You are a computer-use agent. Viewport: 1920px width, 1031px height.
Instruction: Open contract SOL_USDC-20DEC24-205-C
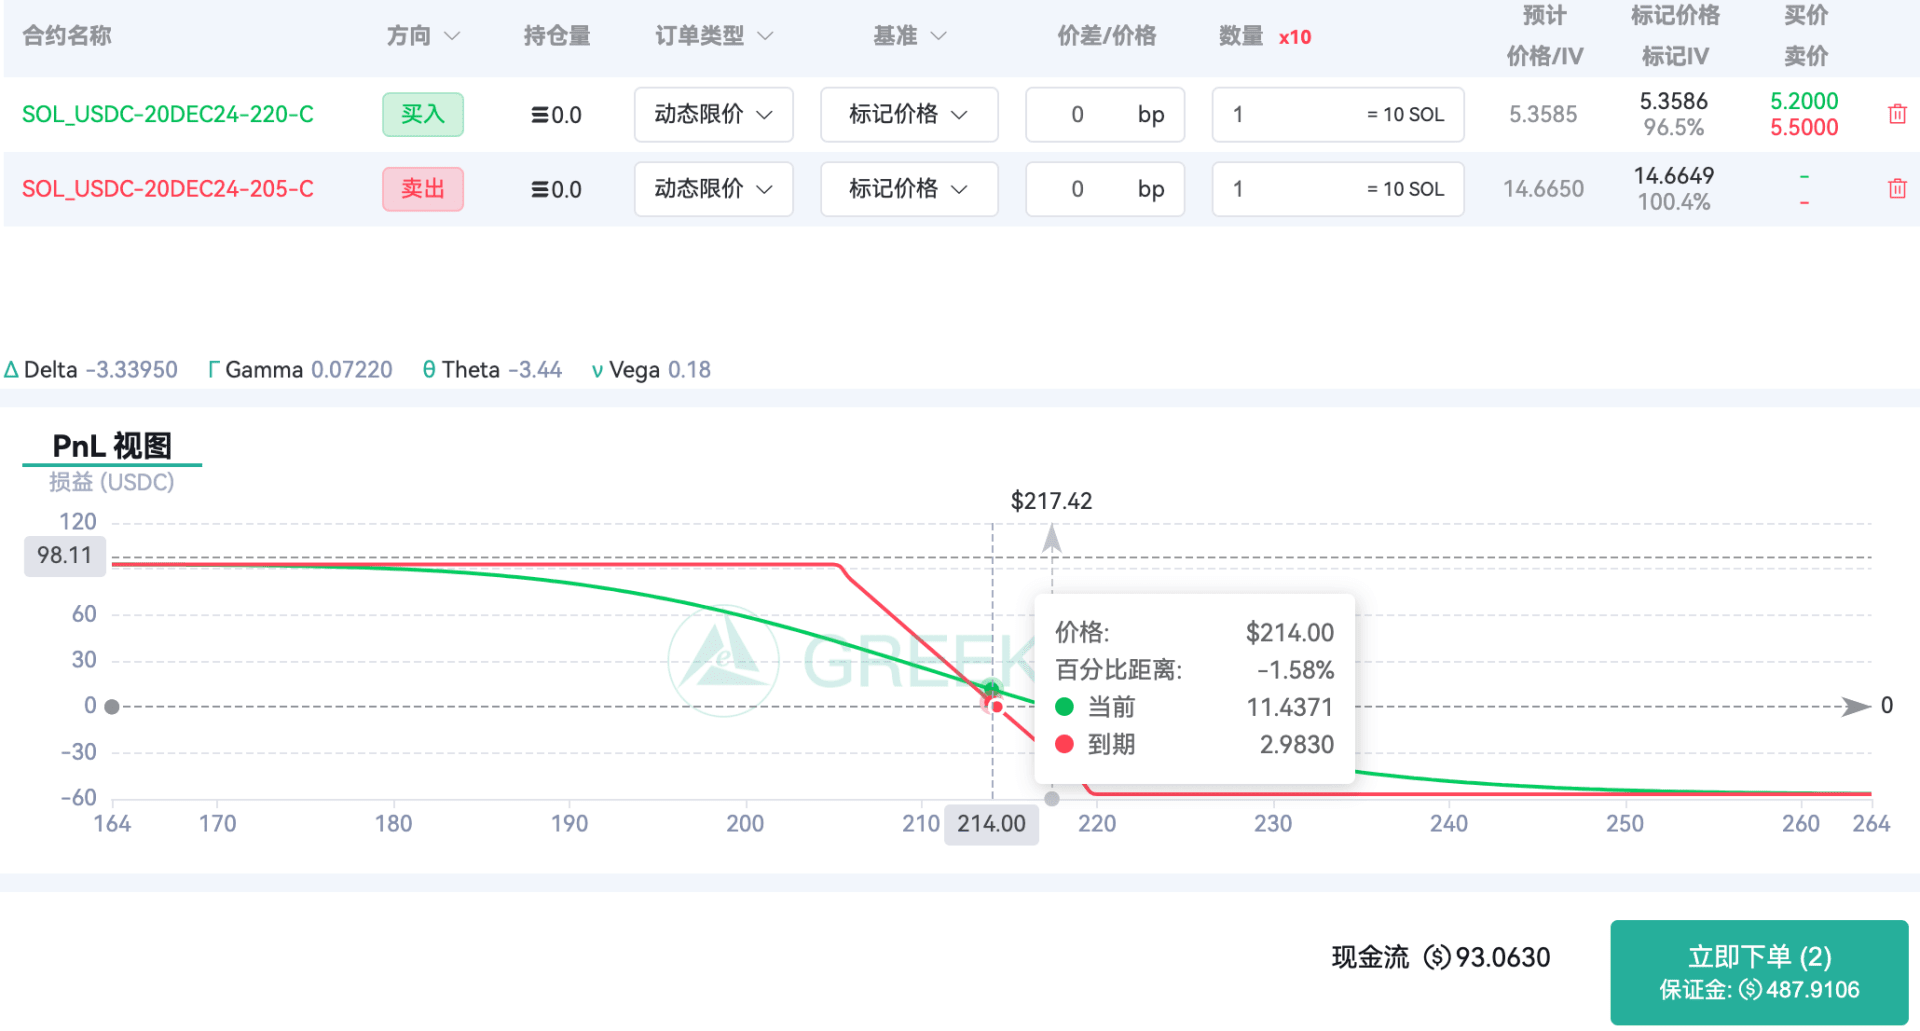(168, 188)
